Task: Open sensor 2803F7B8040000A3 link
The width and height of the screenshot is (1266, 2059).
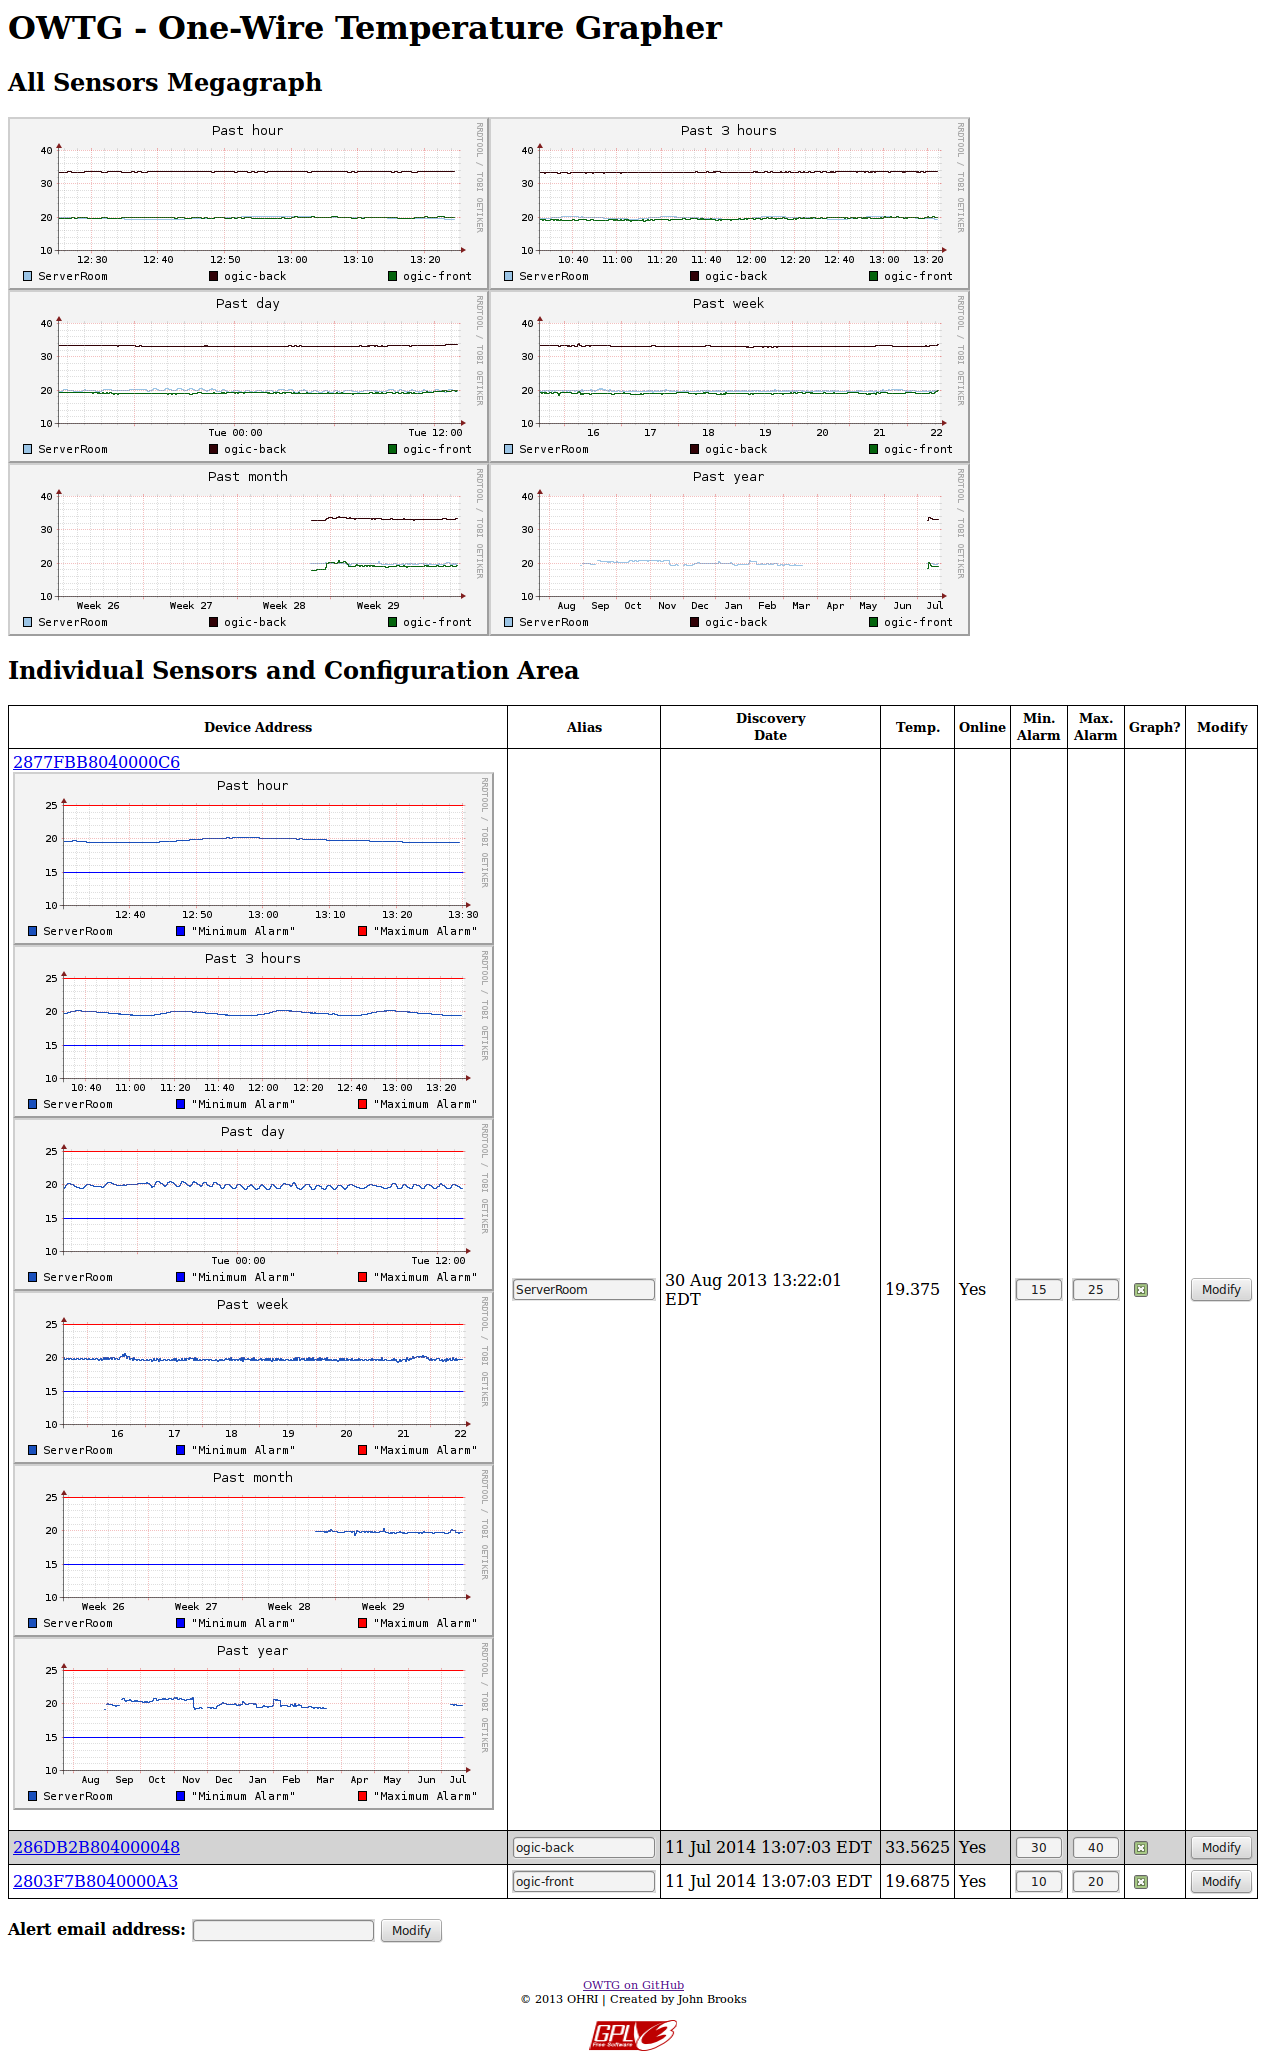Action: tap(95, 1881)
